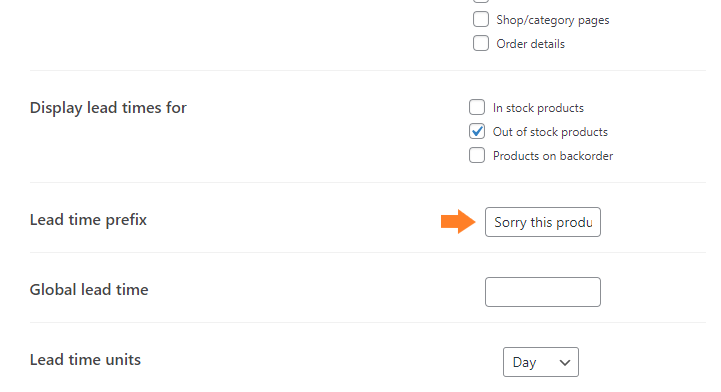Click into the Lead time prefix text field

tap(543, 222)
